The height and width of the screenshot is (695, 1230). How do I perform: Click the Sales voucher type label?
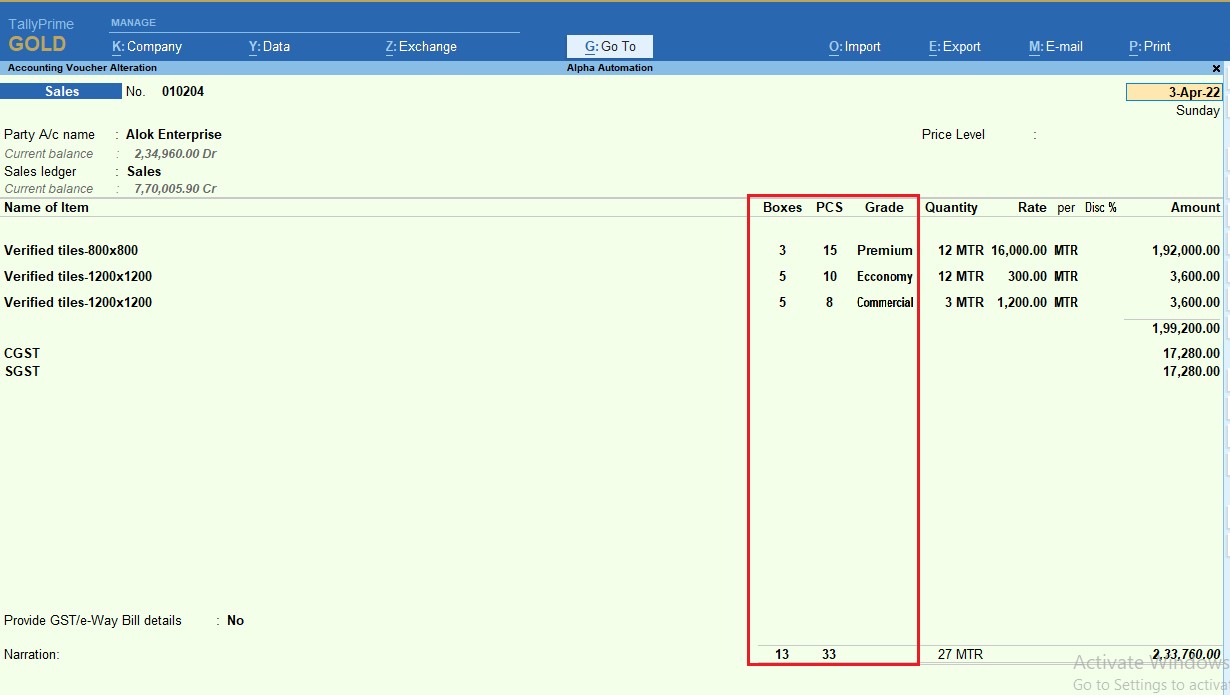pyautogui.click(x=60, y=91)
